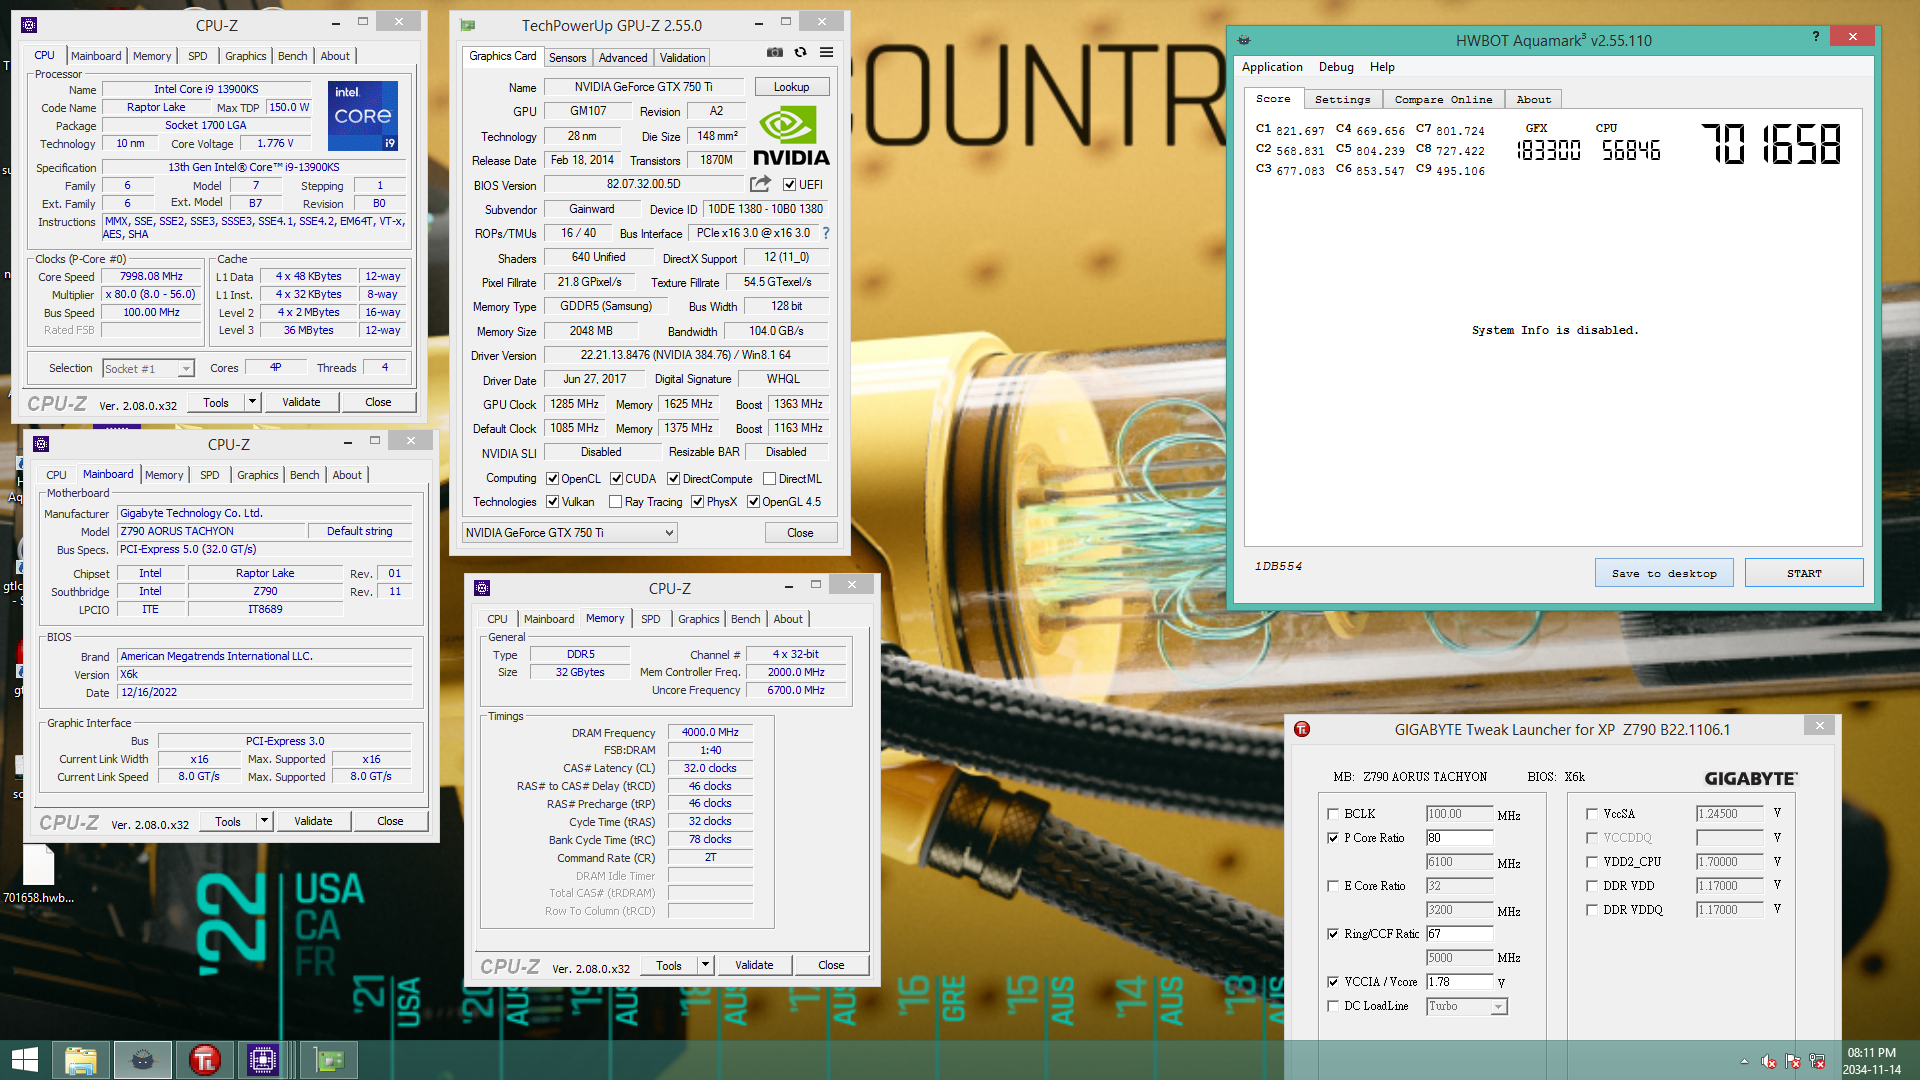
Task: Open File Explorer taskbar icon
Action: pos(81,1060)
